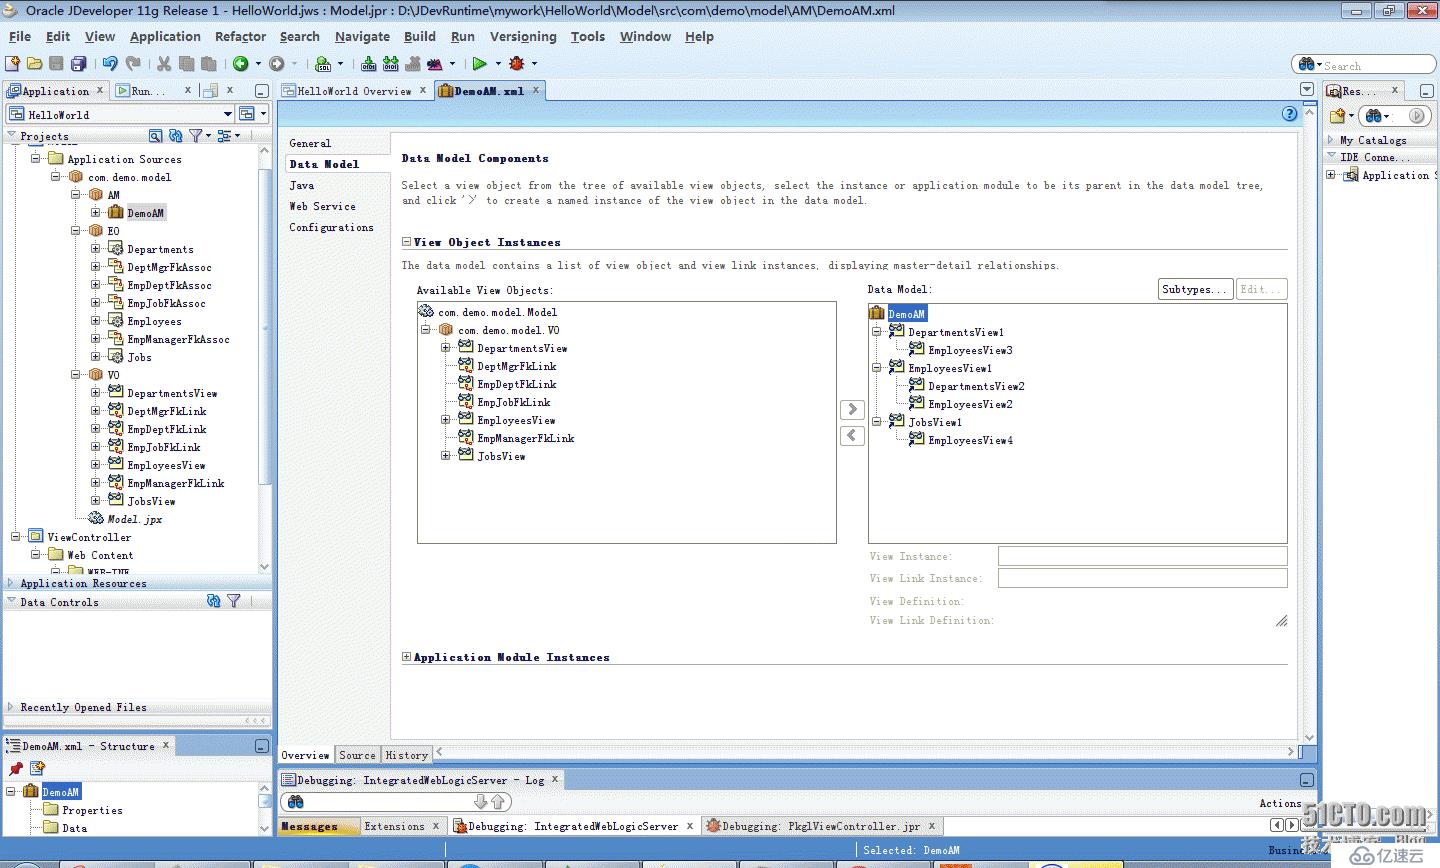Click the Data Controls filter icon
1440x868 pixels.
tap(234, 601)
